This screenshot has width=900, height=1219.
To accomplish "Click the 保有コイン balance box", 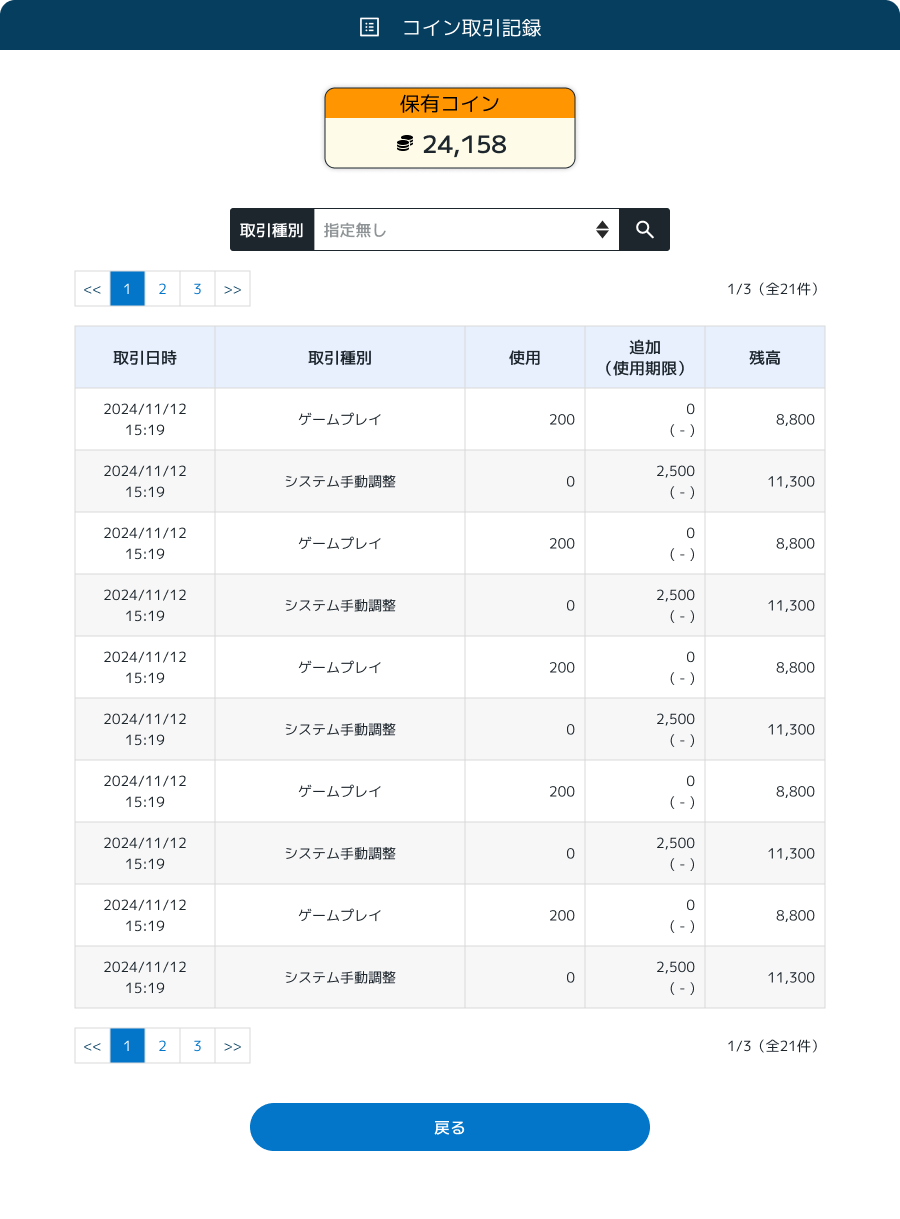I will (x=450, y=128).
